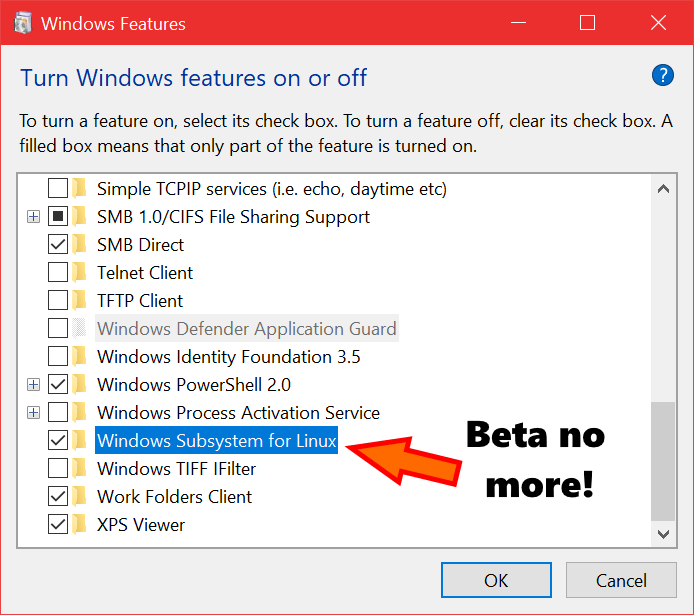This screenshot has height=615, width=694.
Task: Click the Cancel button
Action: [x=621, y=580]
